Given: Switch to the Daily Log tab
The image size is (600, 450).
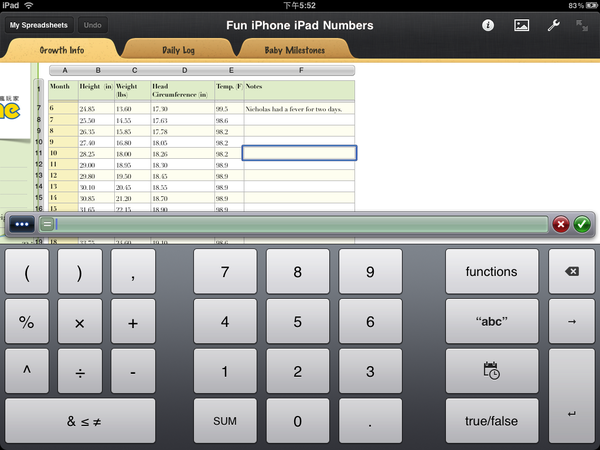Looking at the screenshot, I should click(178, 50).
